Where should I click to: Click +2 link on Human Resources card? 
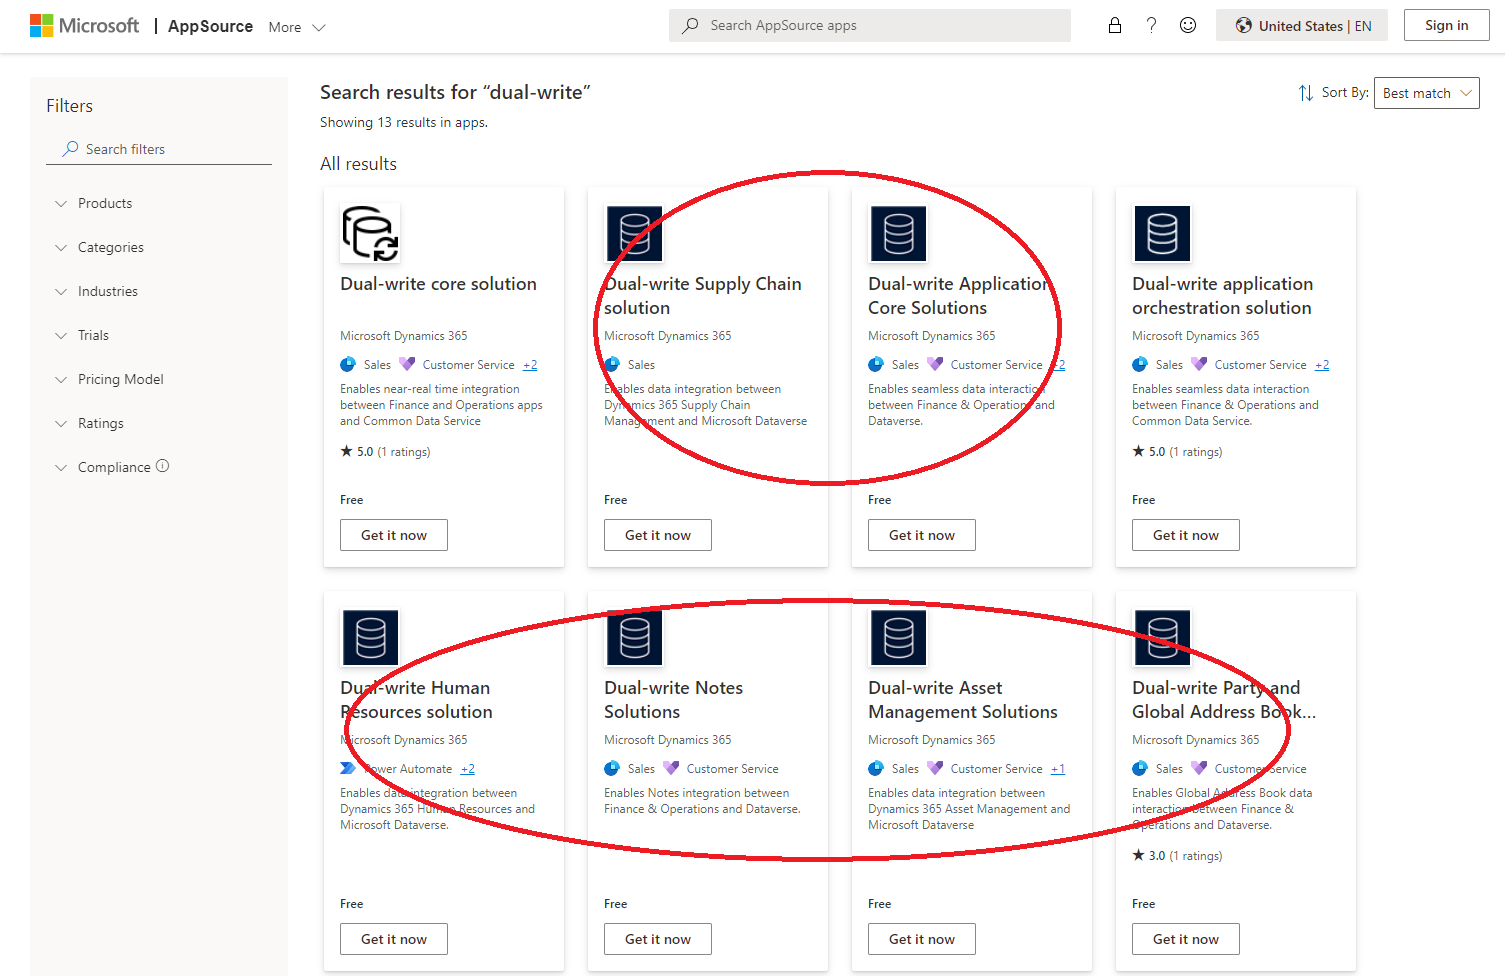coord(467,769)
